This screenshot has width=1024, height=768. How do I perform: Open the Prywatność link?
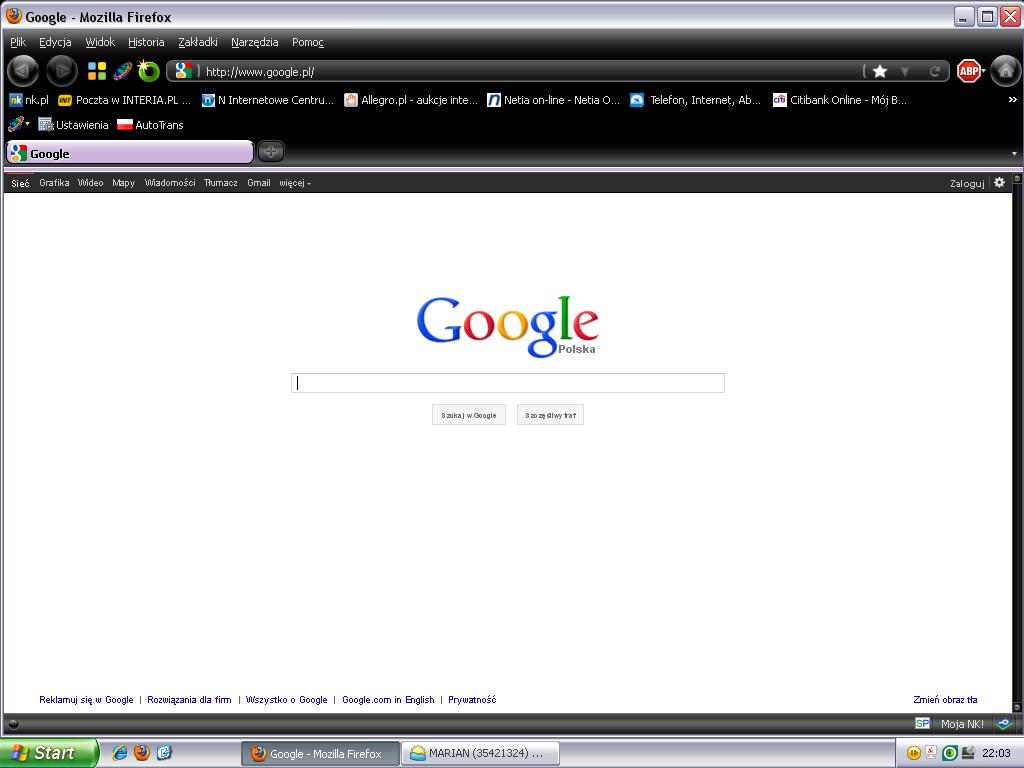click(x=472, y=699)
